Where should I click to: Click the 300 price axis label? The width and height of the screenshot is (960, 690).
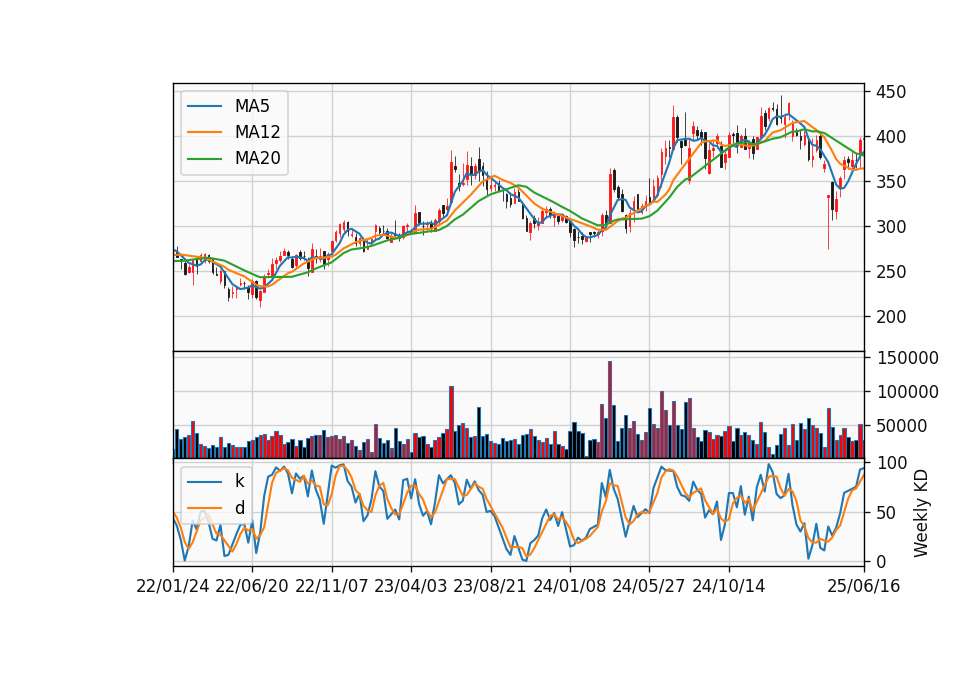point(891,227)
